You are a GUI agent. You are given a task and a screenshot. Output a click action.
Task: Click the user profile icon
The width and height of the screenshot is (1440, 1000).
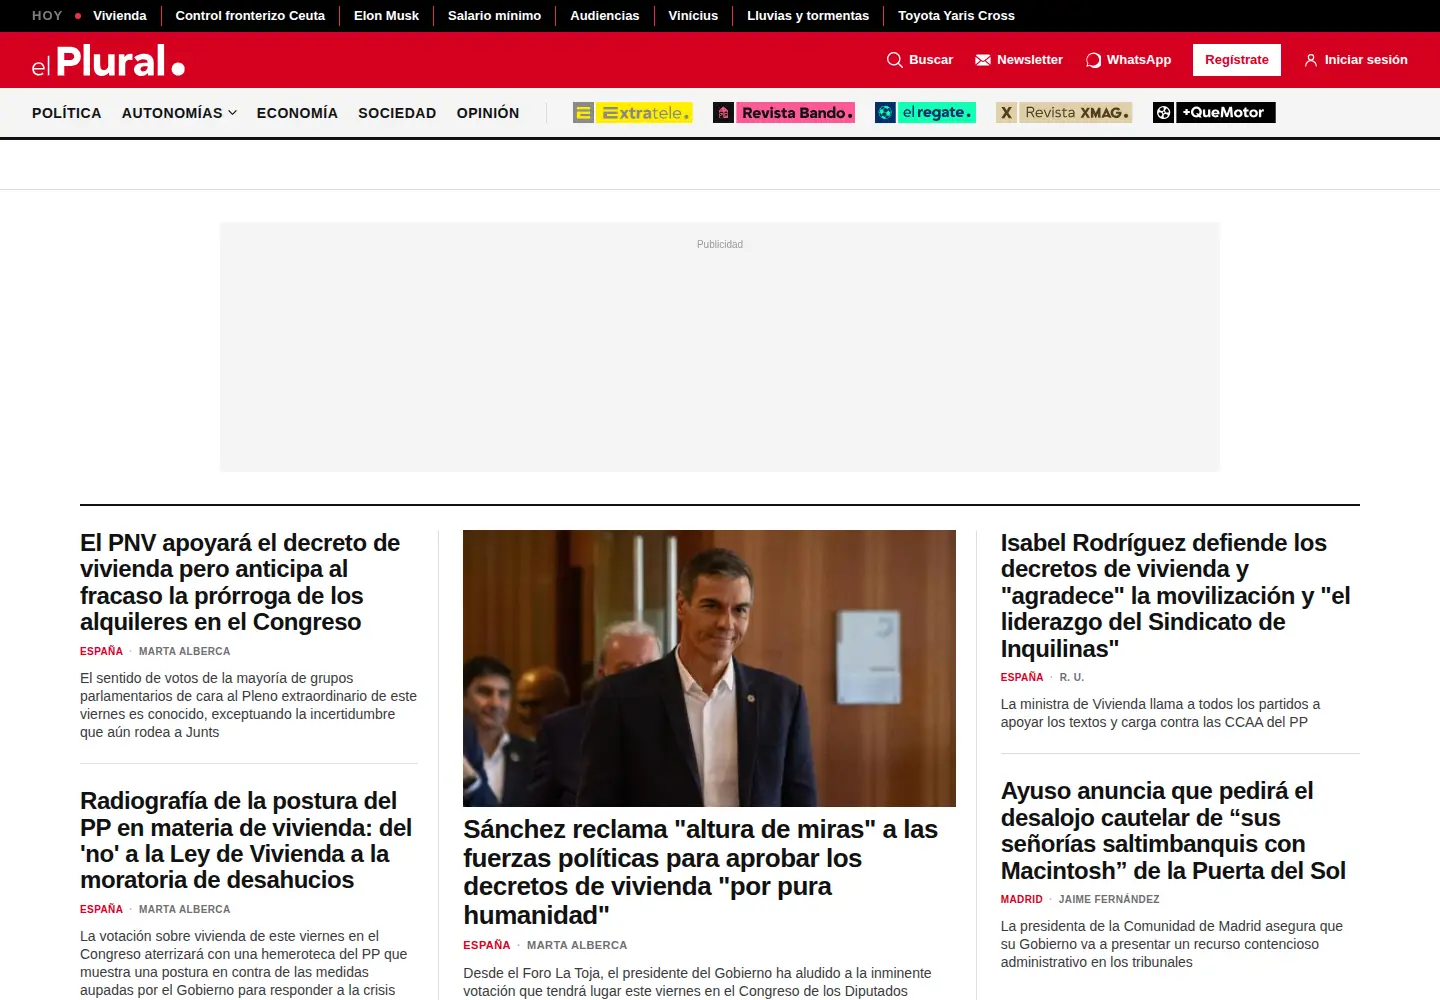(1310, 60)
